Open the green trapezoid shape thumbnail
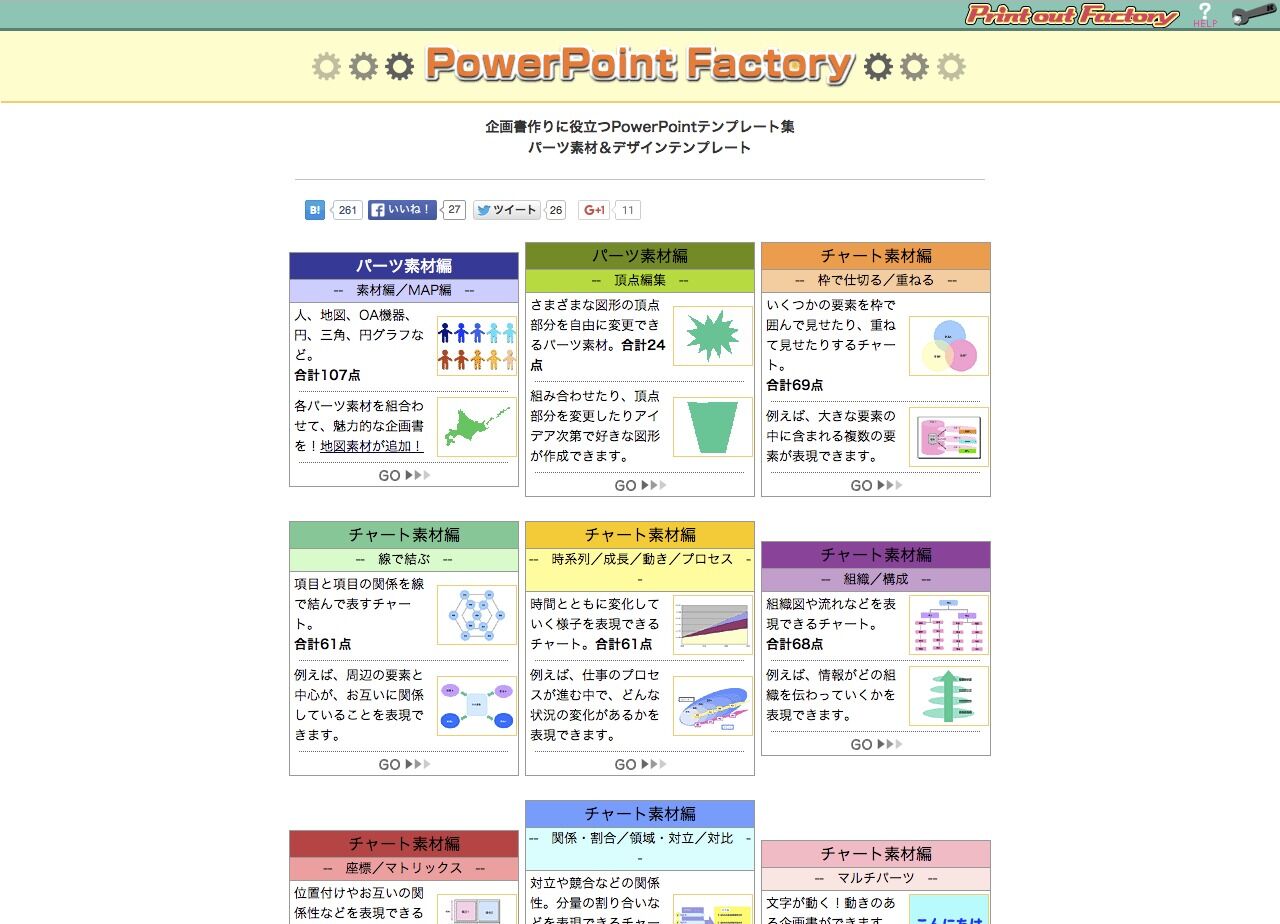 click(713, 427)
